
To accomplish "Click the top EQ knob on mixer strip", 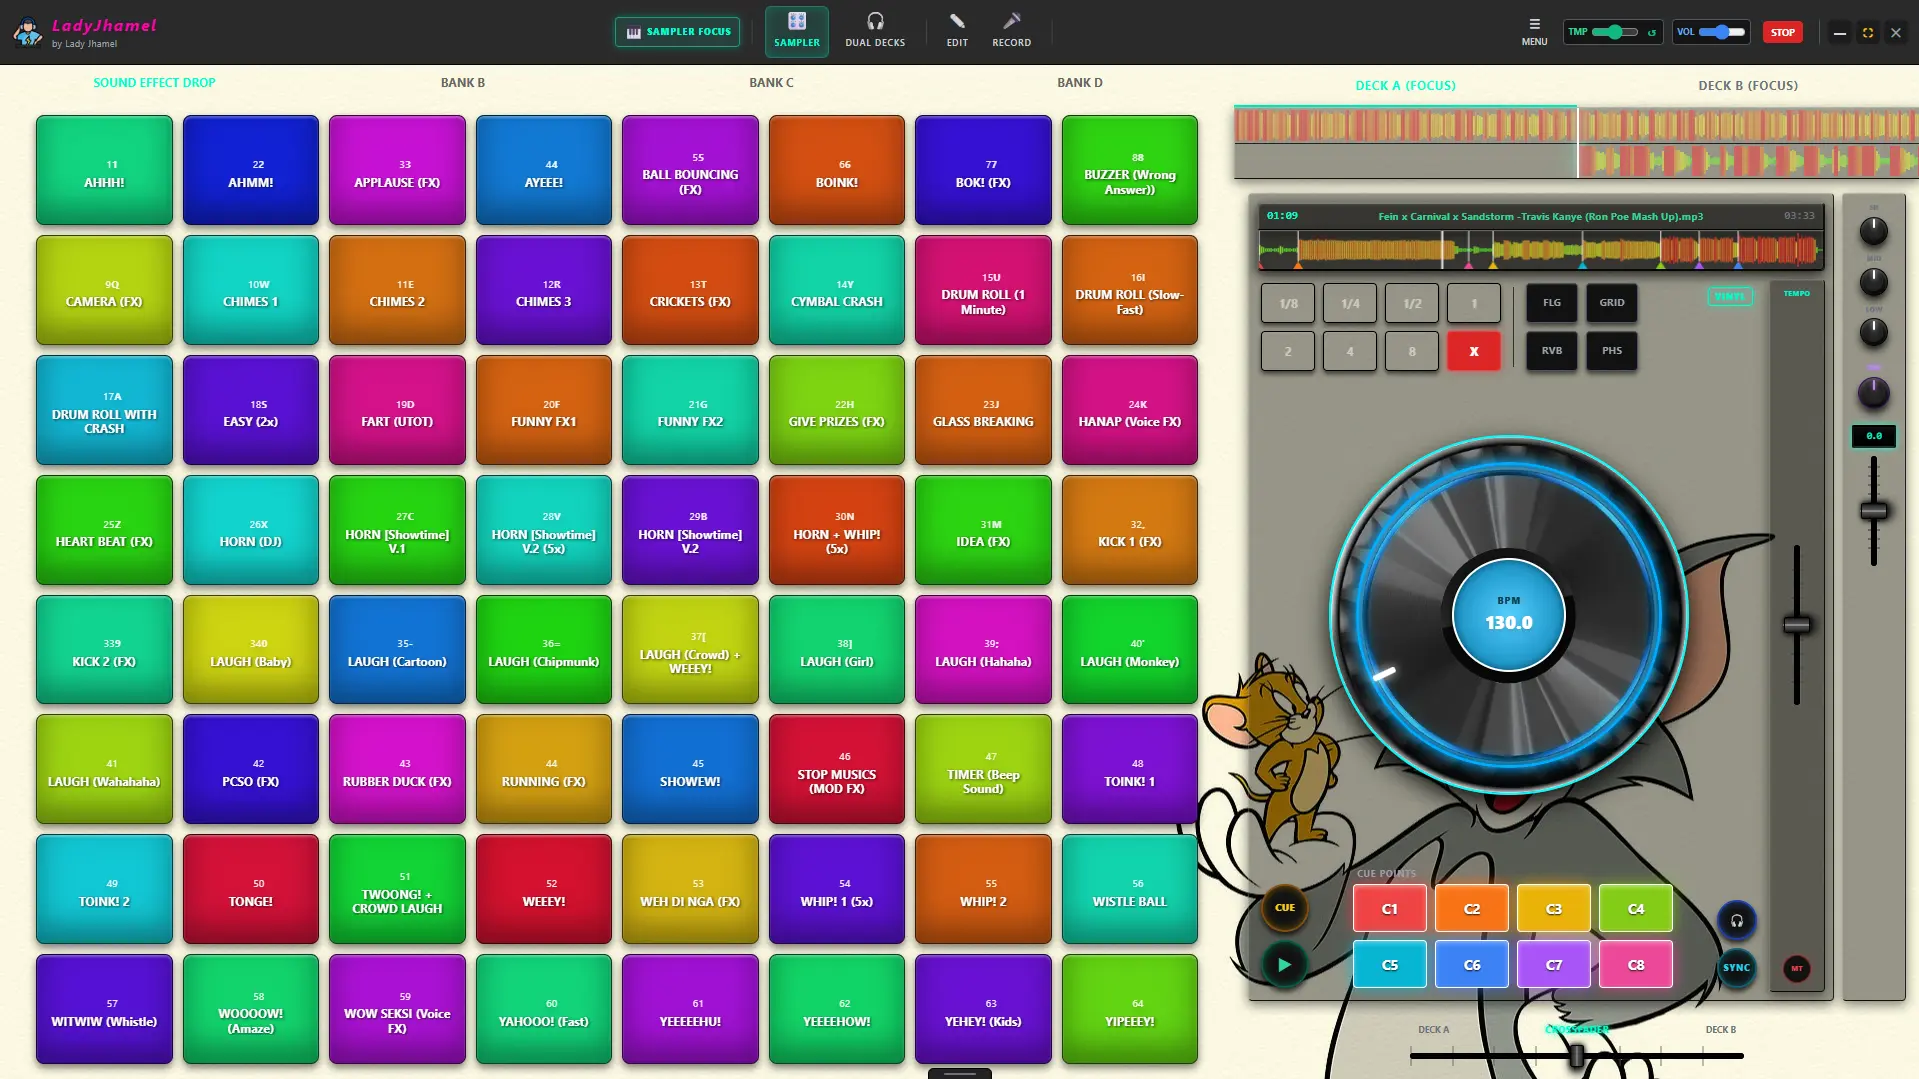I will 1873,231.
